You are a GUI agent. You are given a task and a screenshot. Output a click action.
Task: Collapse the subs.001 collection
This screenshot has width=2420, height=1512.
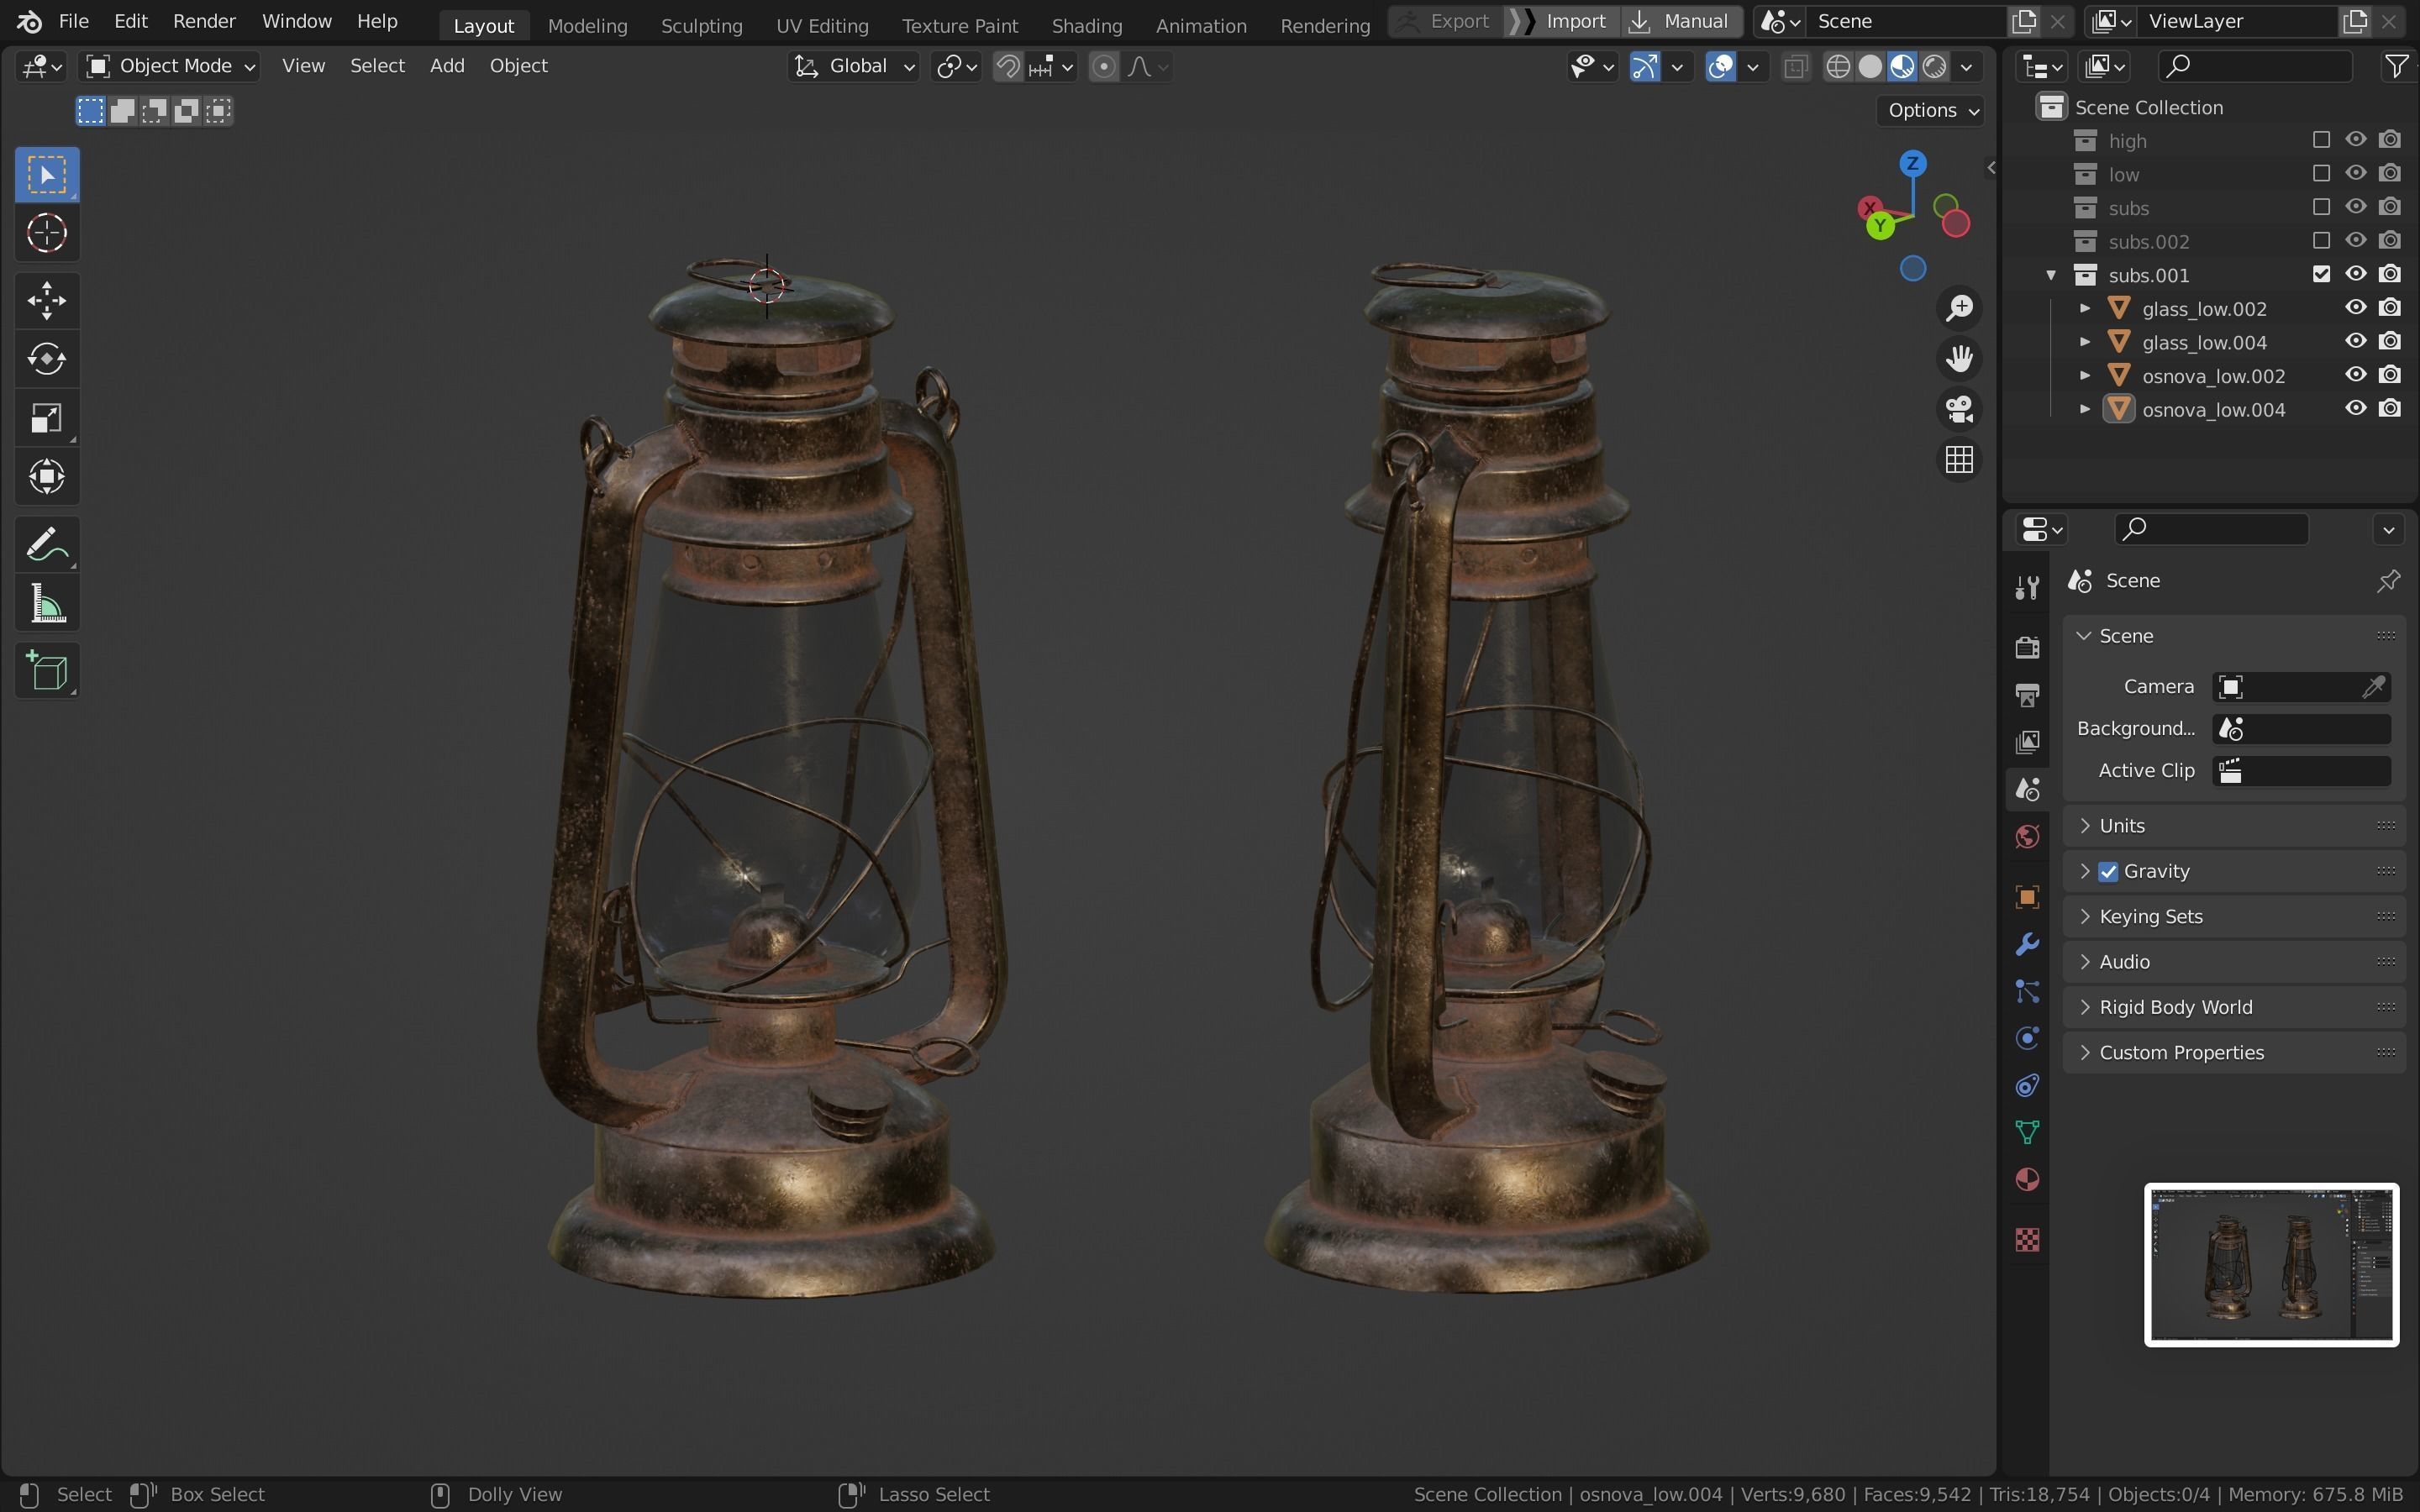pyautogui.click(x=2051, y=275)
